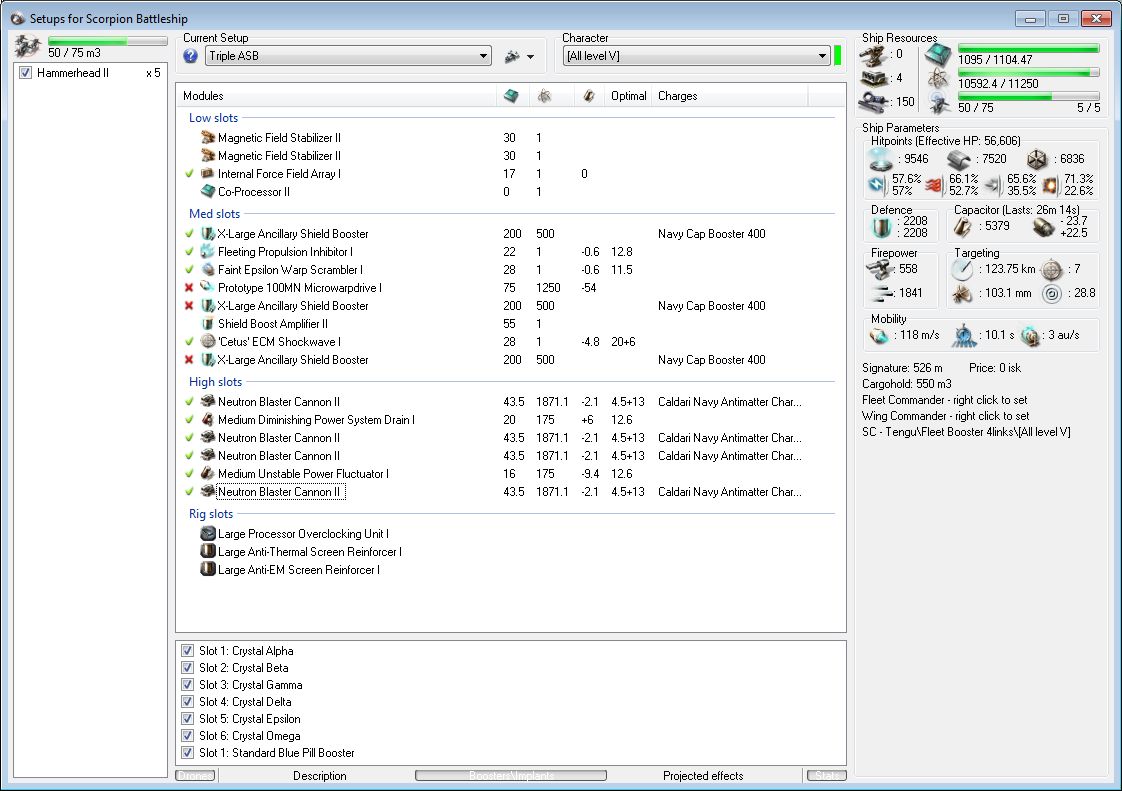1122x791 pixels.
Task: Click the Fleeting Propulsion Inhibitor module icon
Action: [208, 252]
